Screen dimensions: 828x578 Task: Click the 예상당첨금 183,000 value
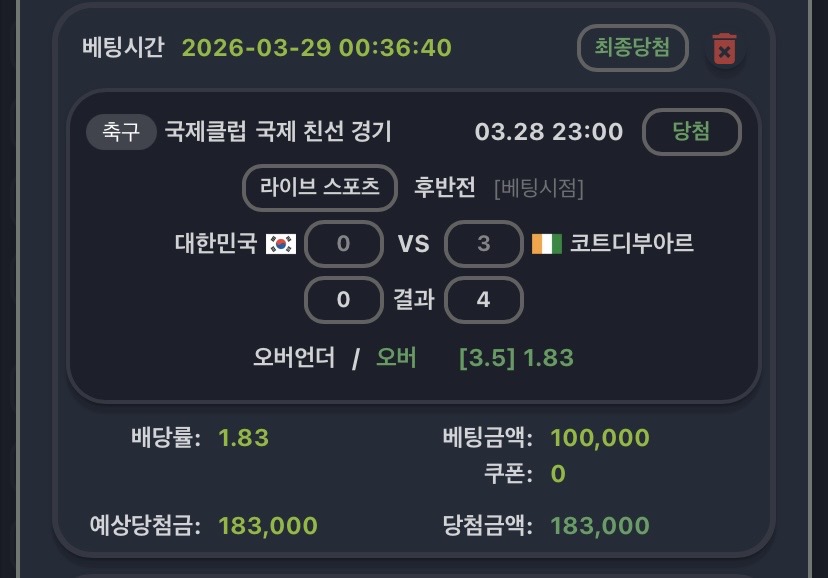pyautogui.click(x=268, y=526)
